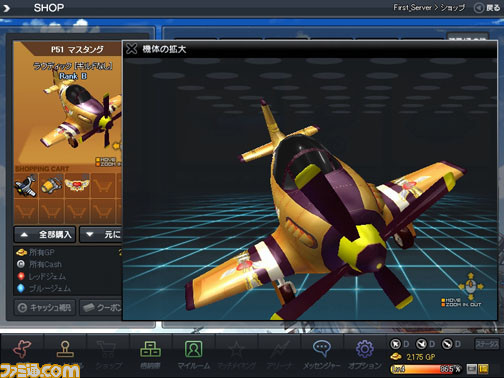Select the yellow engine part in cart
504x378 pixels.
pyautogui.click(x=51, y=185)
